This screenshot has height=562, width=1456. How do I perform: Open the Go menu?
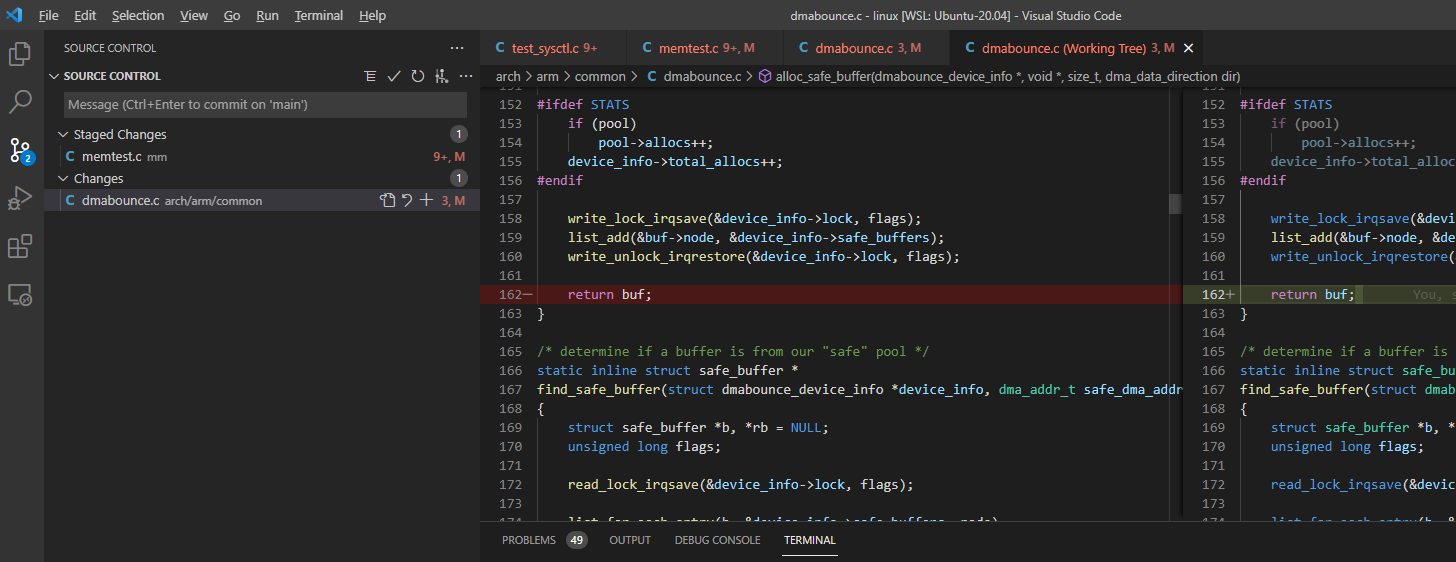(232, 15)
